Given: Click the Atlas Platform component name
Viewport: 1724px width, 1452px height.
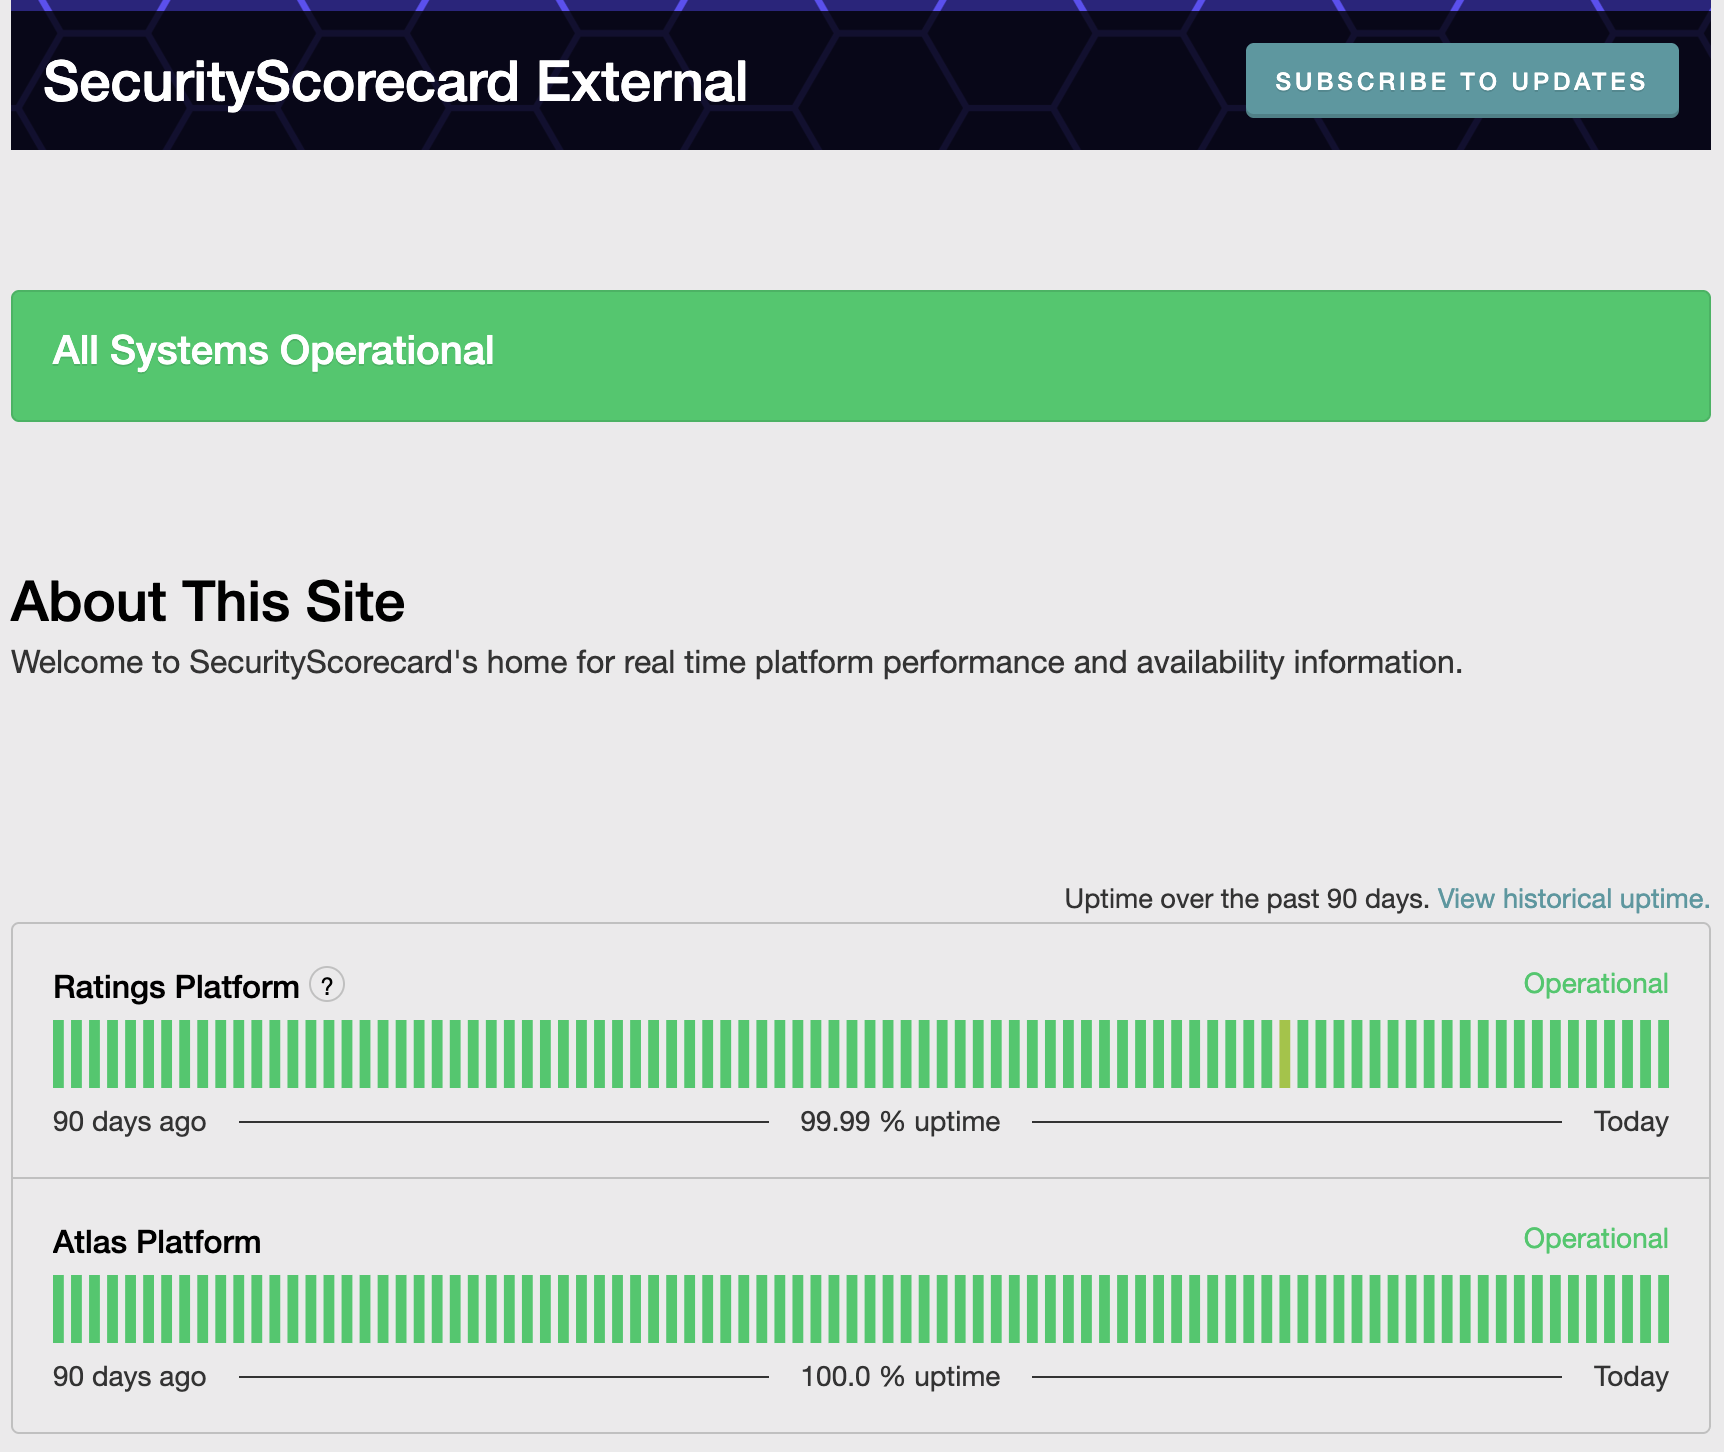Looking at the screenshot, I should [157, 1241].
